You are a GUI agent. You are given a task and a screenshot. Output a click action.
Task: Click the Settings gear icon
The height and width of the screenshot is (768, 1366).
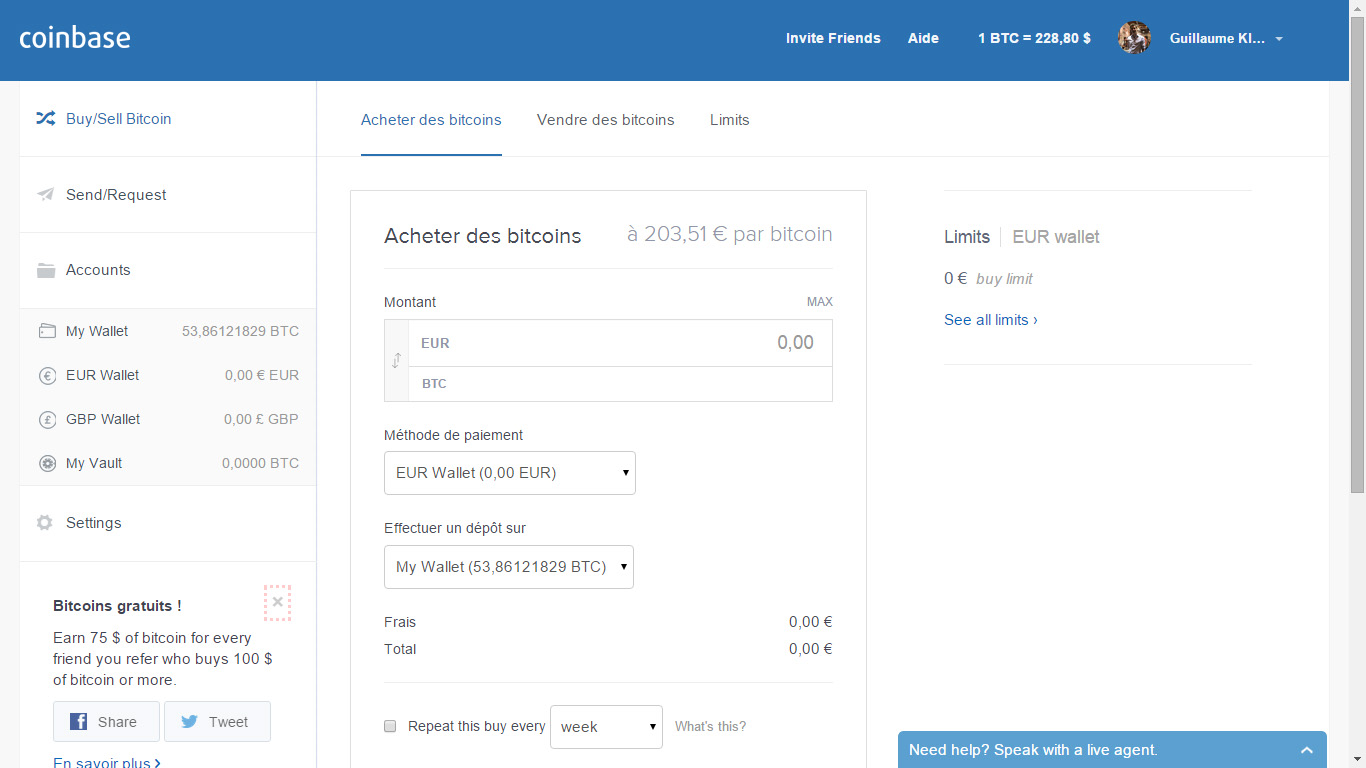tap(44, 523)
